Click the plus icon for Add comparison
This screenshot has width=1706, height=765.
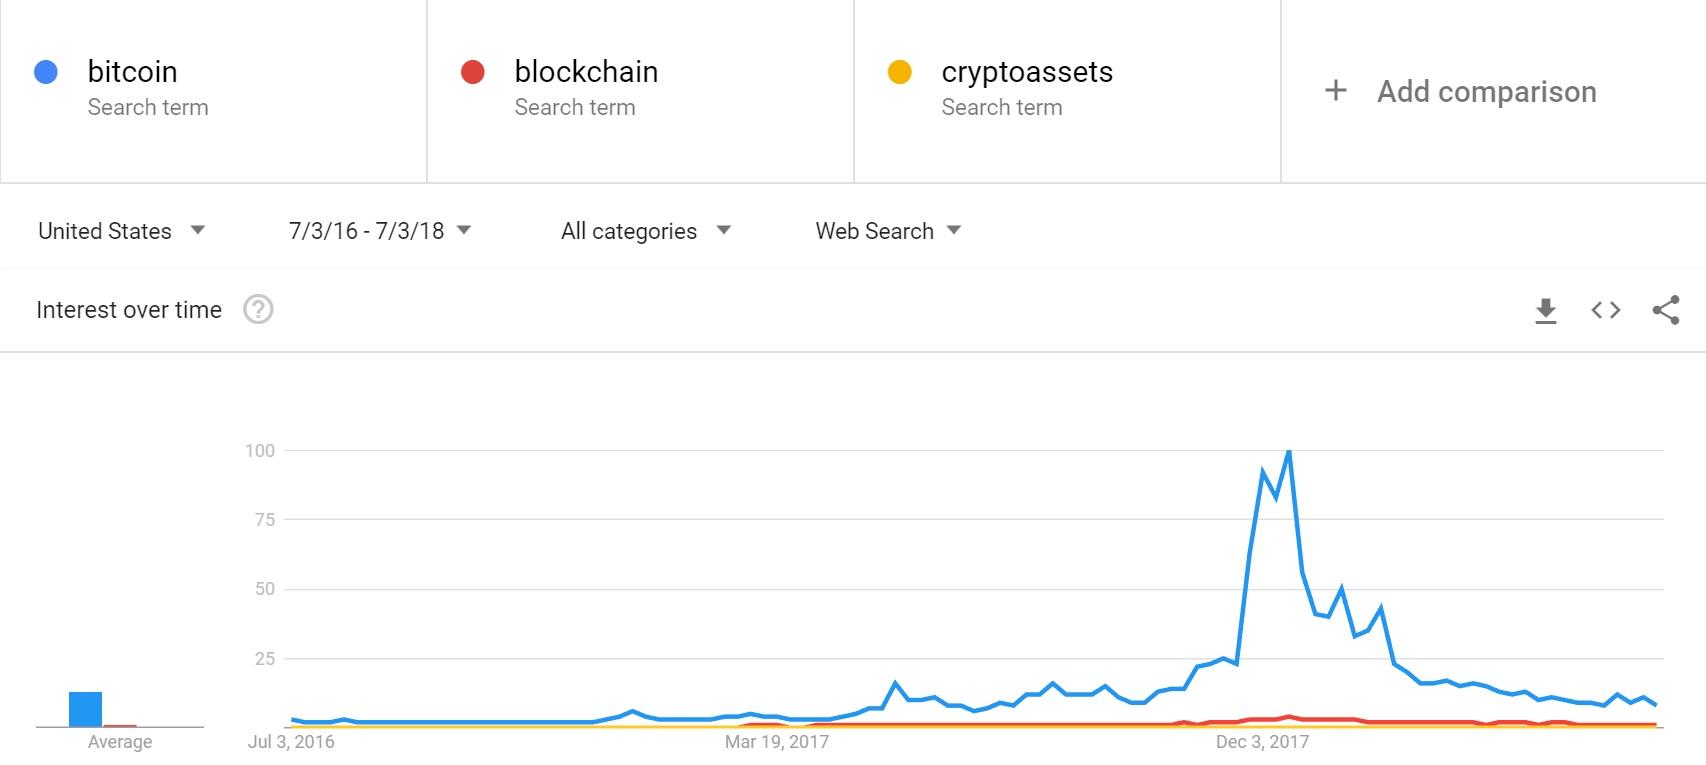[x=1336, y=91]
